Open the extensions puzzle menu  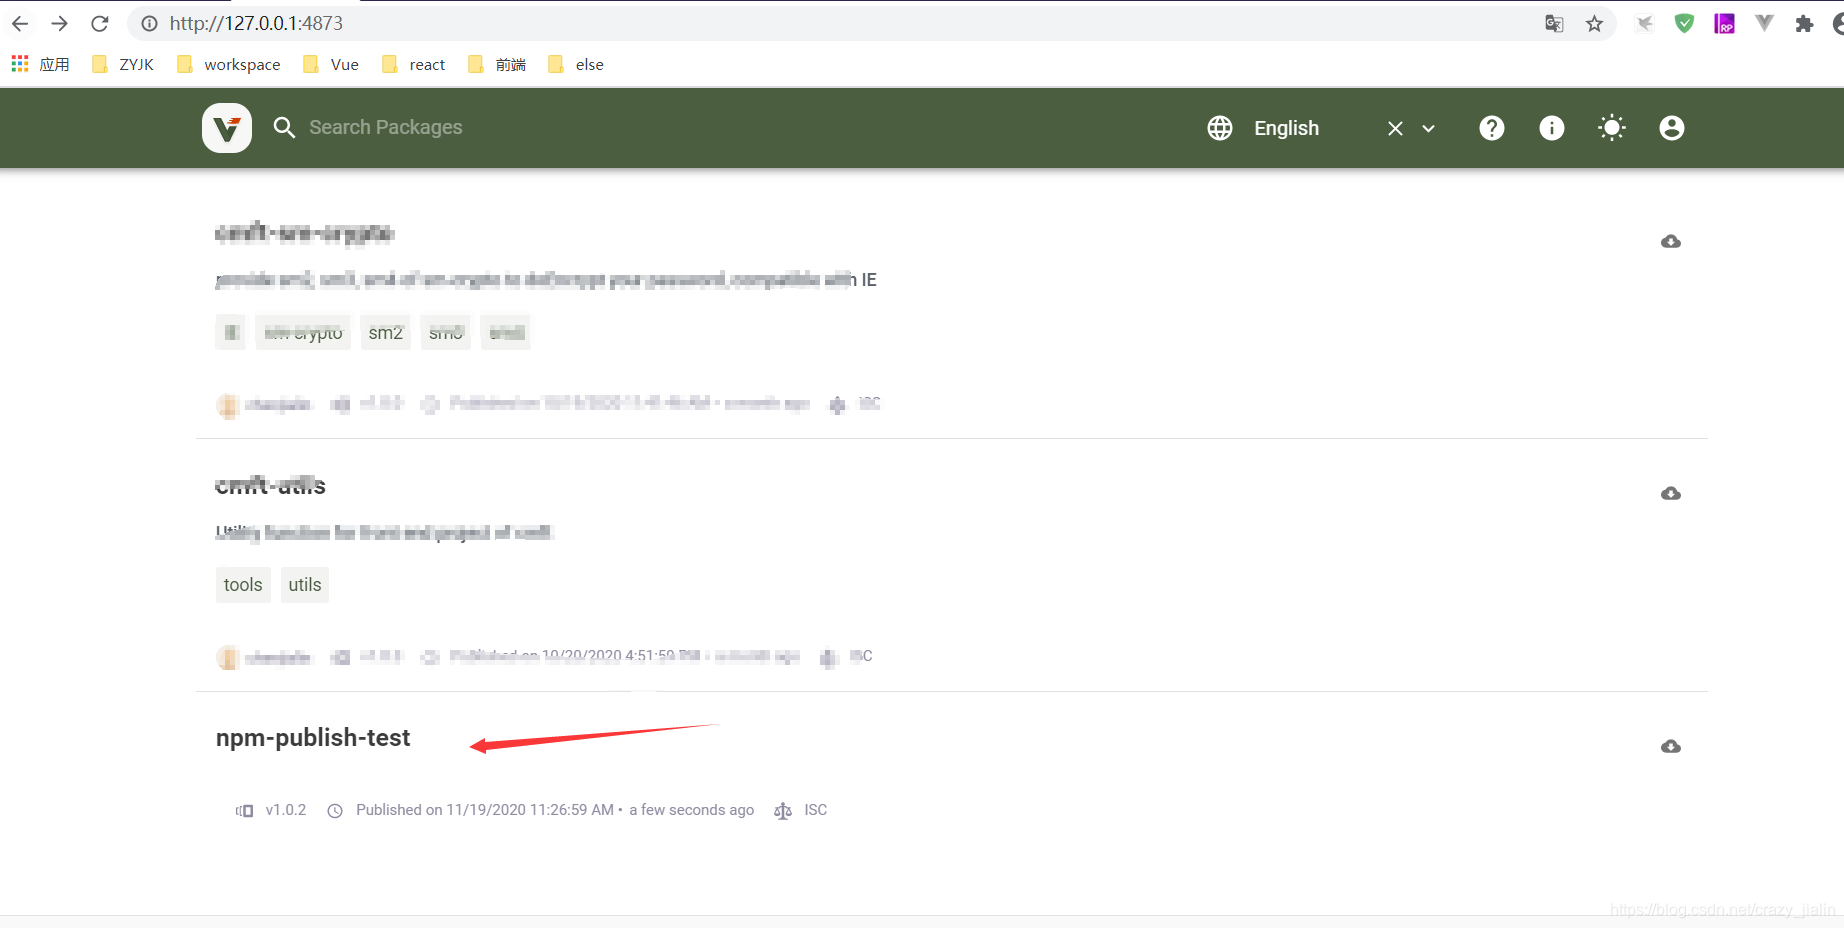(x=1804, y=23)
